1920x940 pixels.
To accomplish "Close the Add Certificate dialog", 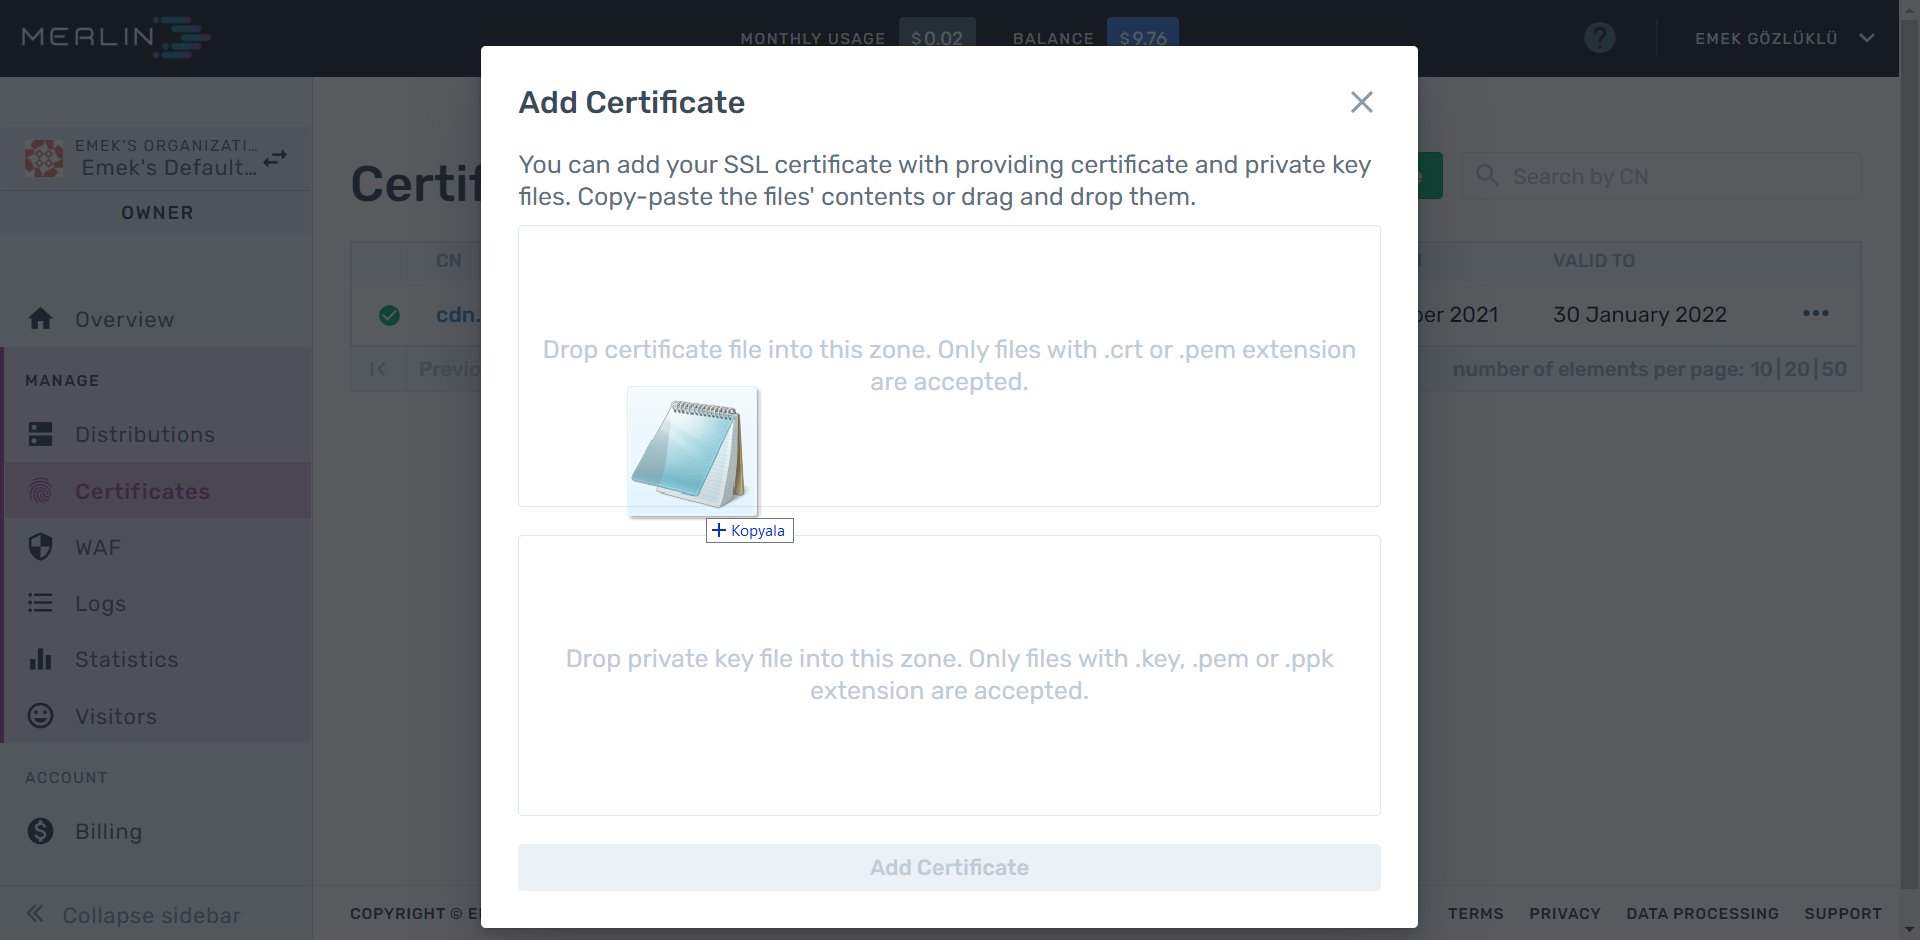I will click(x=1361, y=102).
